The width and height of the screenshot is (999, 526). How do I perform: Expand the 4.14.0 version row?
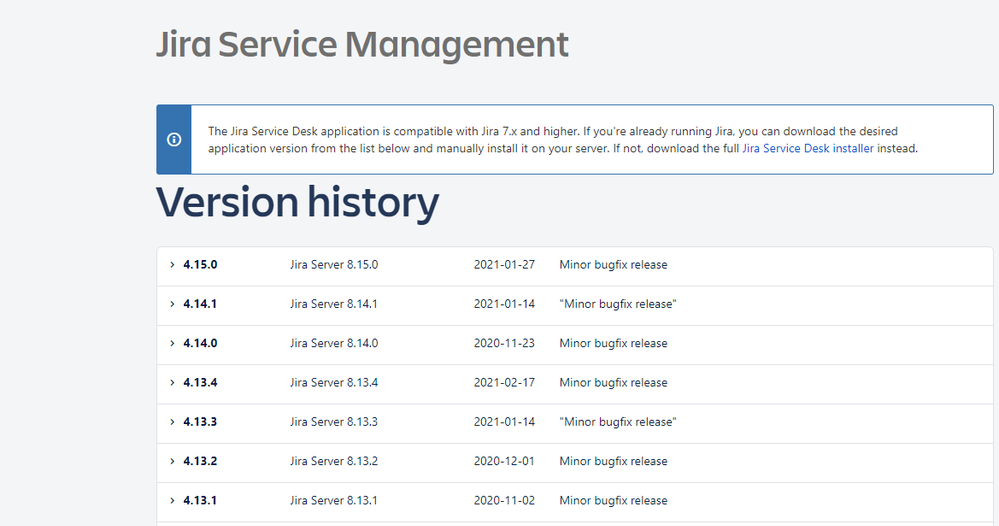[172, 343]
